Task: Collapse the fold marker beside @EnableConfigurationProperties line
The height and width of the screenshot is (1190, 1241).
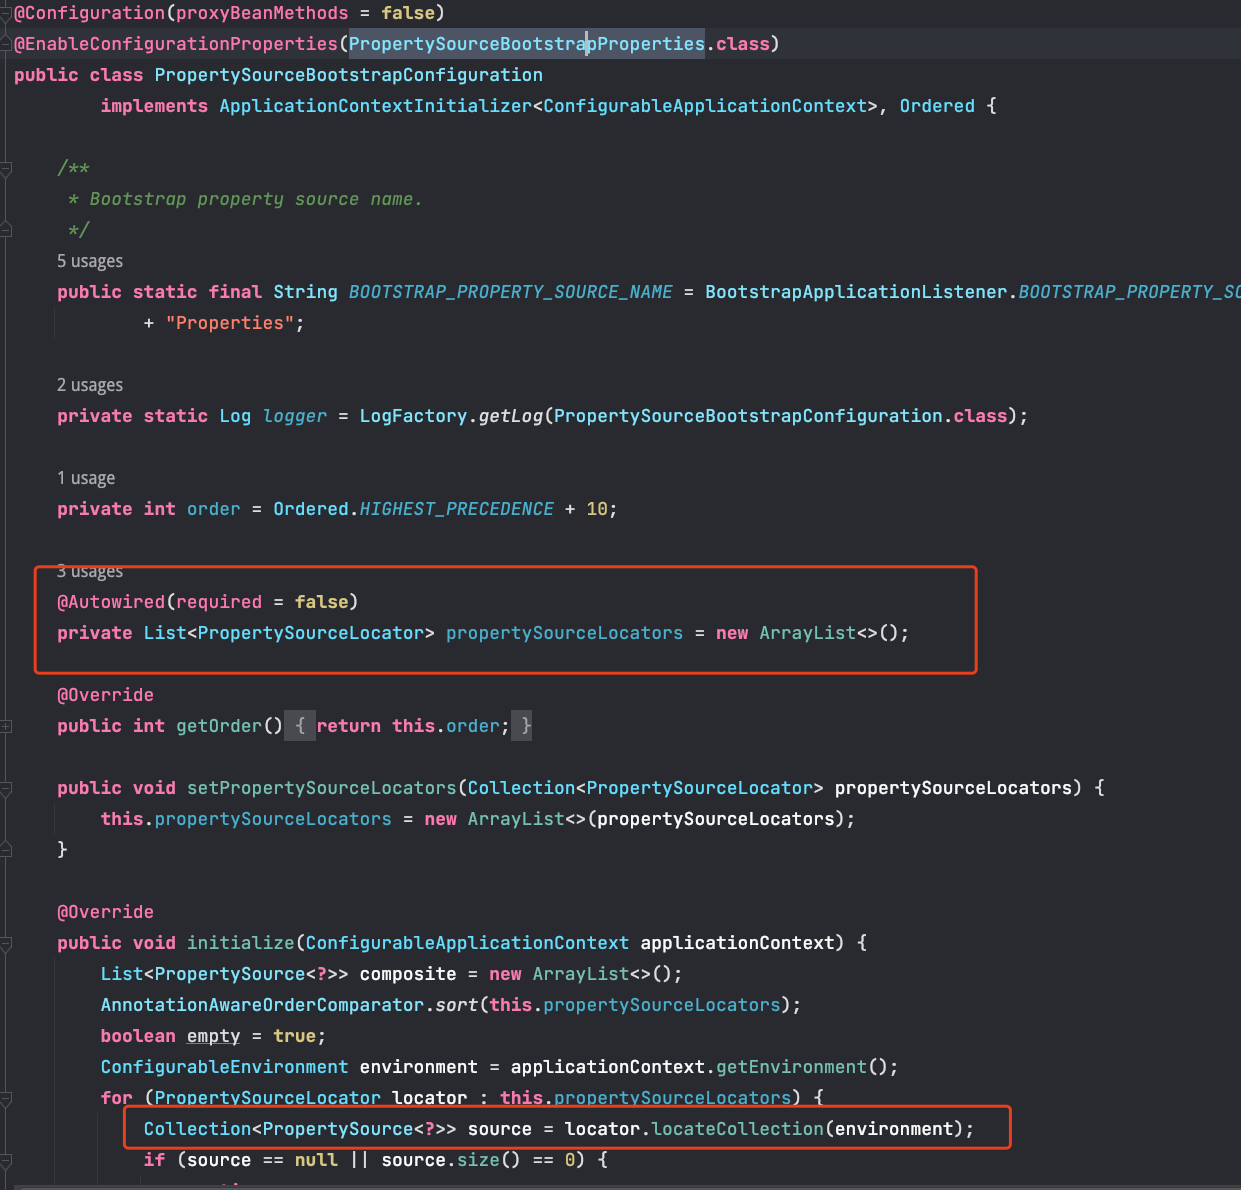Action: (x=5, y=44)
